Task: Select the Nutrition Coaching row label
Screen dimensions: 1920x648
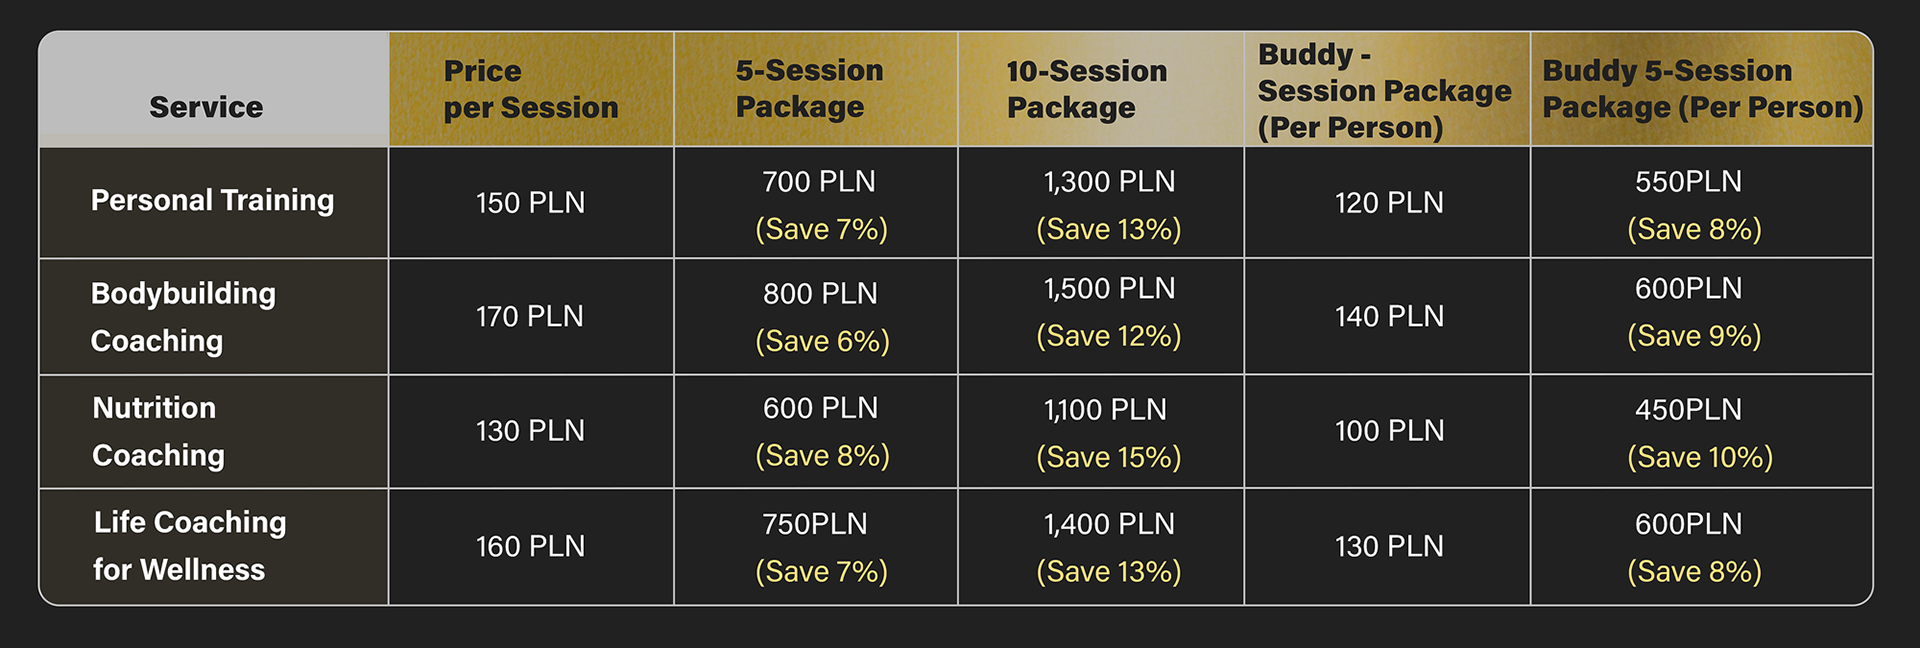Action: tap(158, 431)
